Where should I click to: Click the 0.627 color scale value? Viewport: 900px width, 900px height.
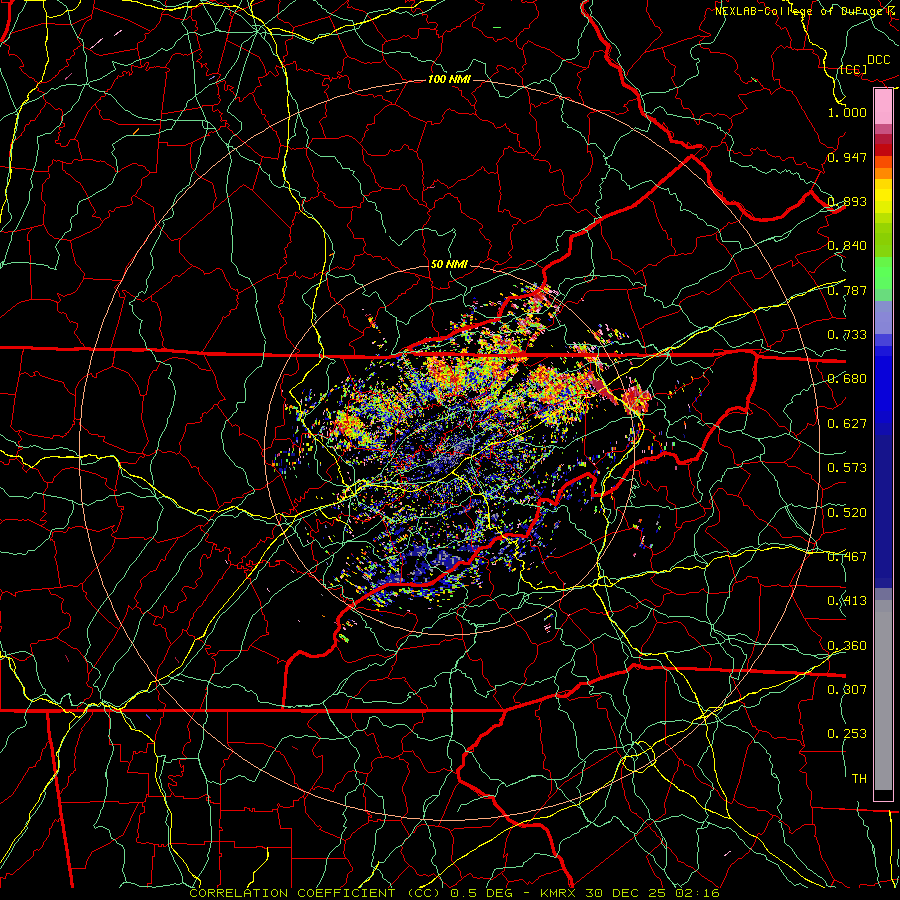847,424
